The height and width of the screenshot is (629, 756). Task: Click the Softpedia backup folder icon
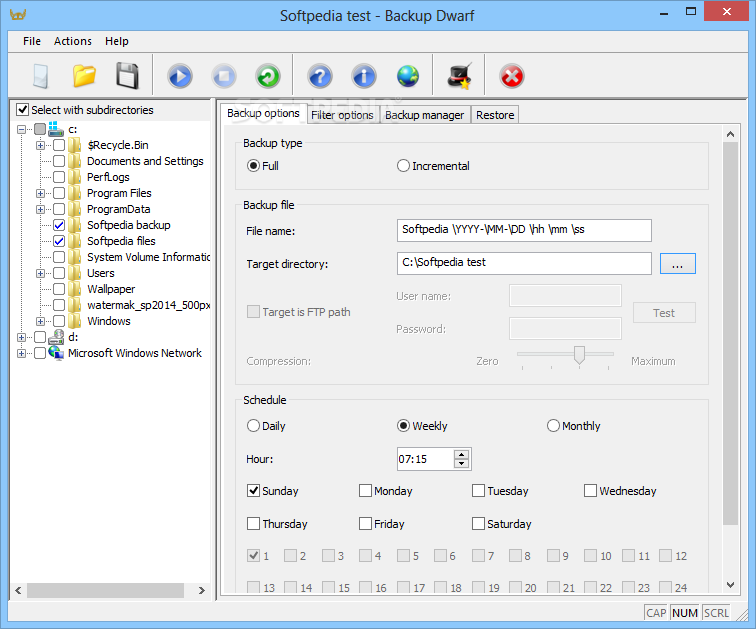tap(75, 225)
